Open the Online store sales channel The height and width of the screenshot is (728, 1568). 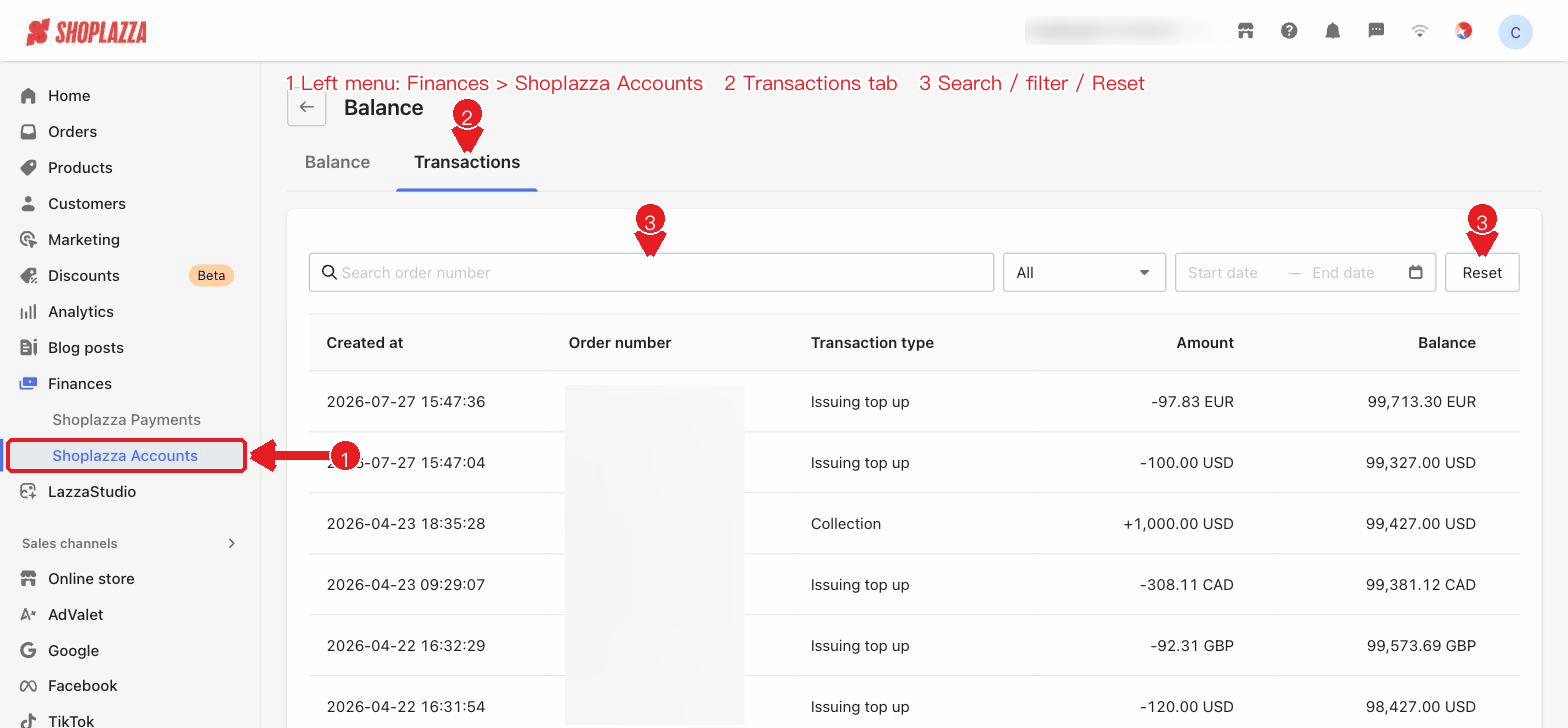coord(91,579)
